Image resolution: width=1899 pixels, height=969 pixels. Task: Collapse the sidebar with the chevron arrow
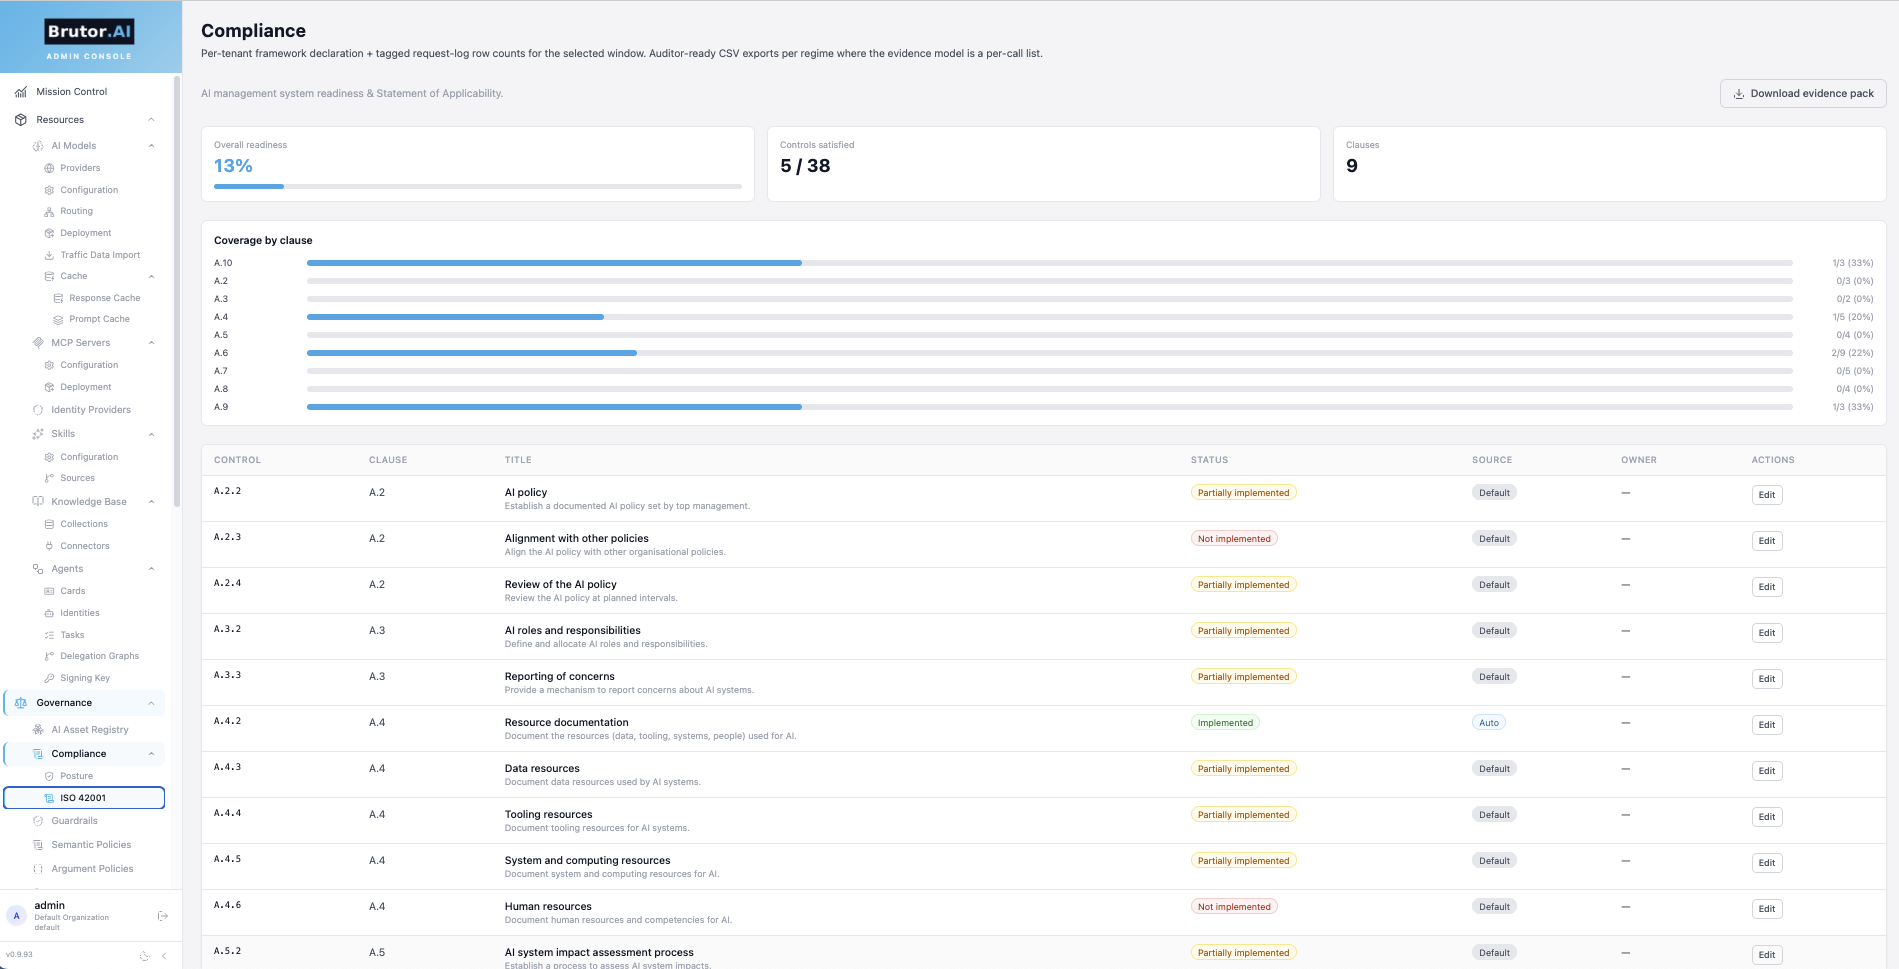point(164,956)
